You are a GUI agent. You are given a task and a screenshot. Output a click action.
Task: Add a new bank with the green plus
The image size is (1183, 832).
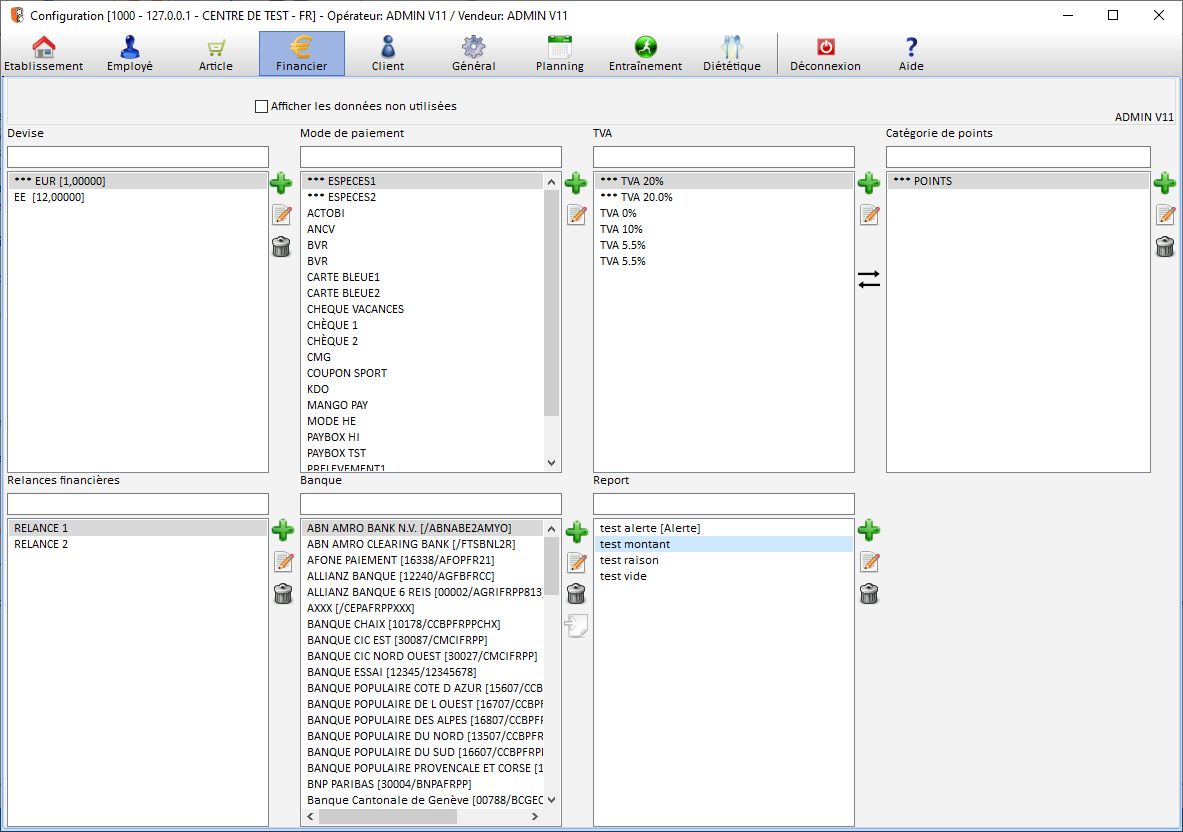[576, 531]
